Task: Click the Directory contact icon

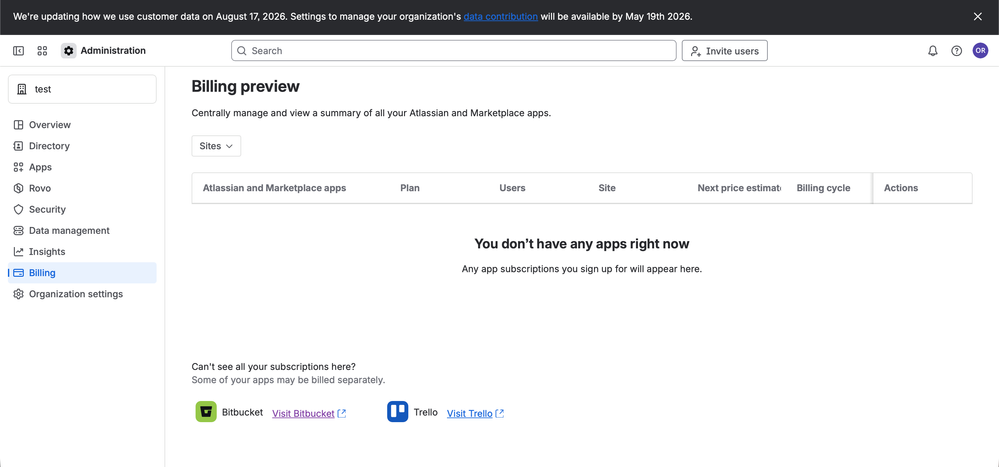Action: tap(18, 146)
